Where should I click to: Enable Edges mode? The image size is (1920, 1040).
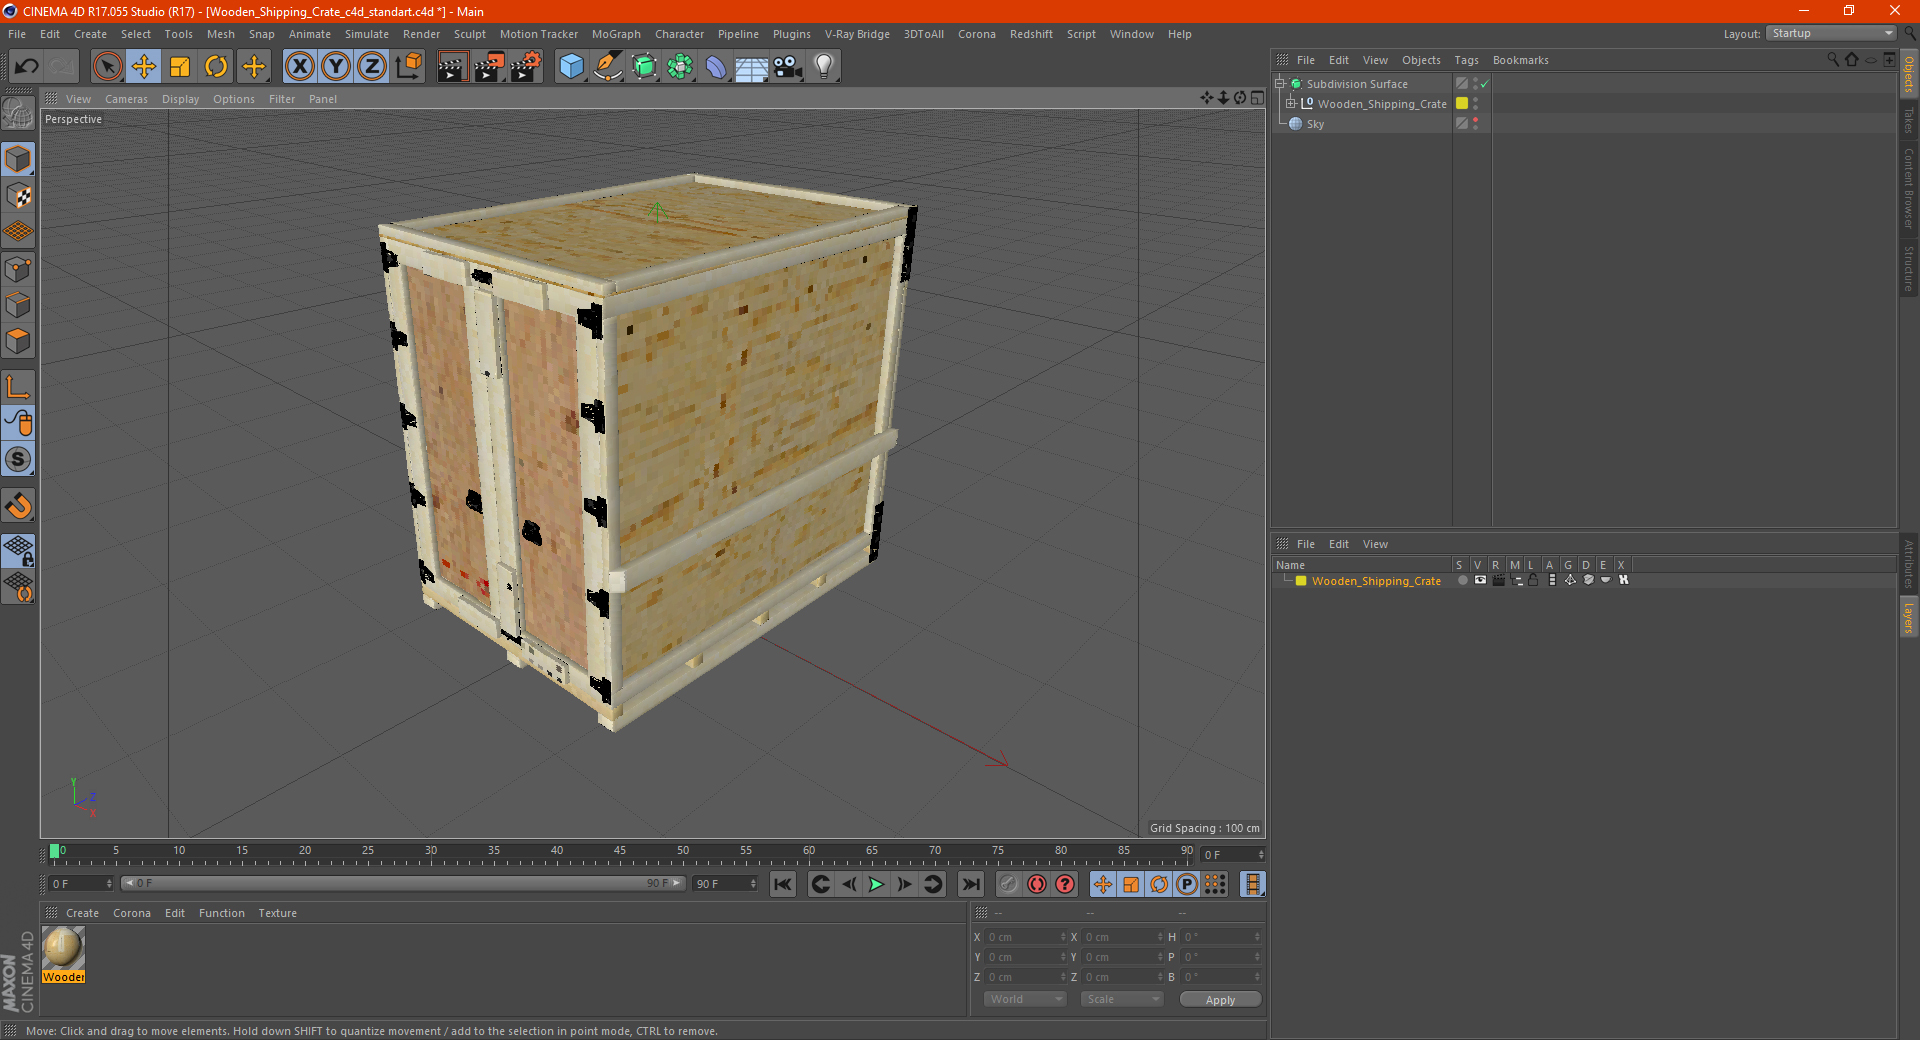(19, 305)
